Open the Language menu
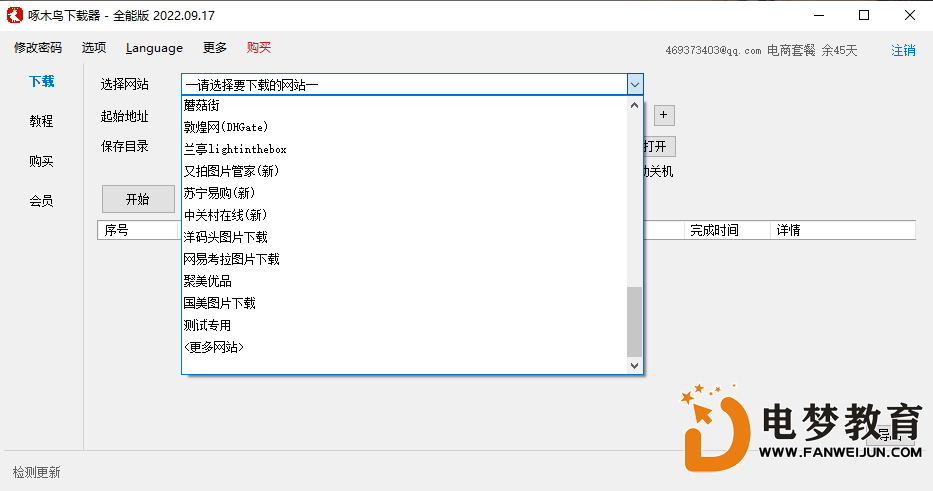Viewport: 933px width, 491px height. 154,48
